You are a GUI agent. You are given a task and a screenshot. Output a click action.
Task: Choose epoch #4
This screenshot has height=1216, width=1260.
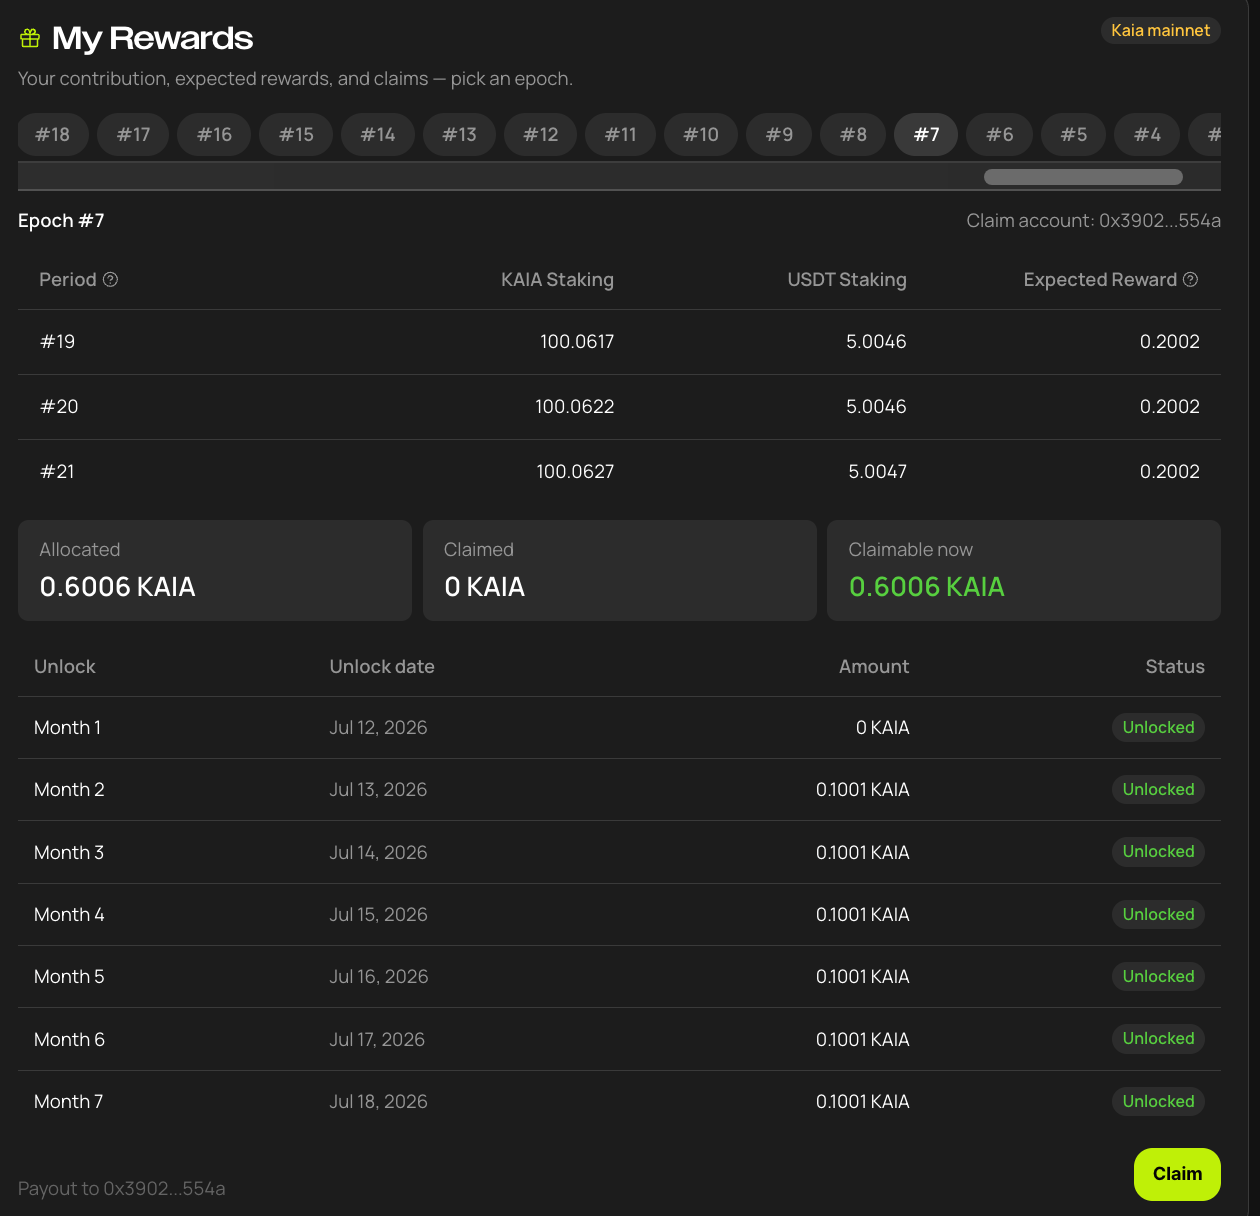(1148, 134)
